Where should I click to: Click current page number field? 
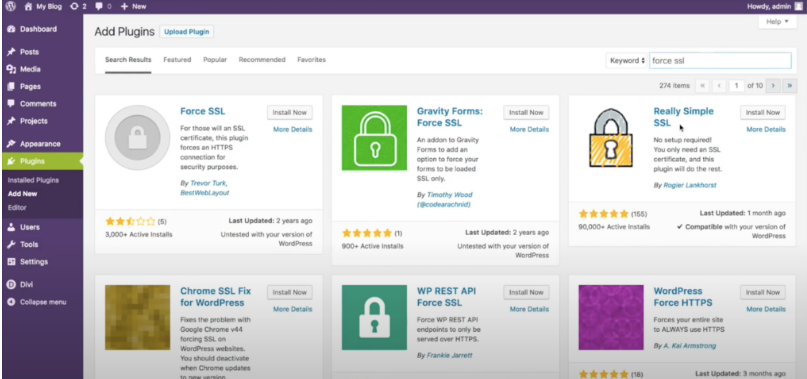coord(736,85)
